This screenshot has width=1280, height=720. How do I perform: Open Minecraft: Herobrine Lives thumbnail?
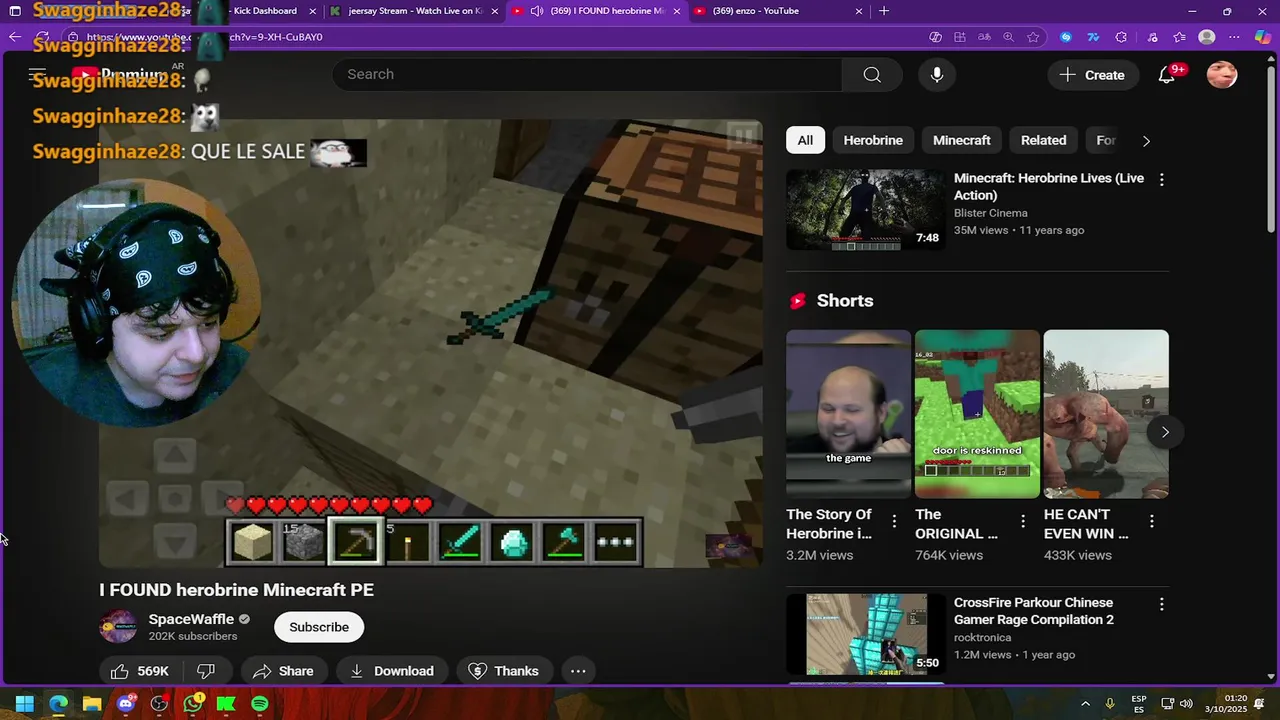(865, 210)
